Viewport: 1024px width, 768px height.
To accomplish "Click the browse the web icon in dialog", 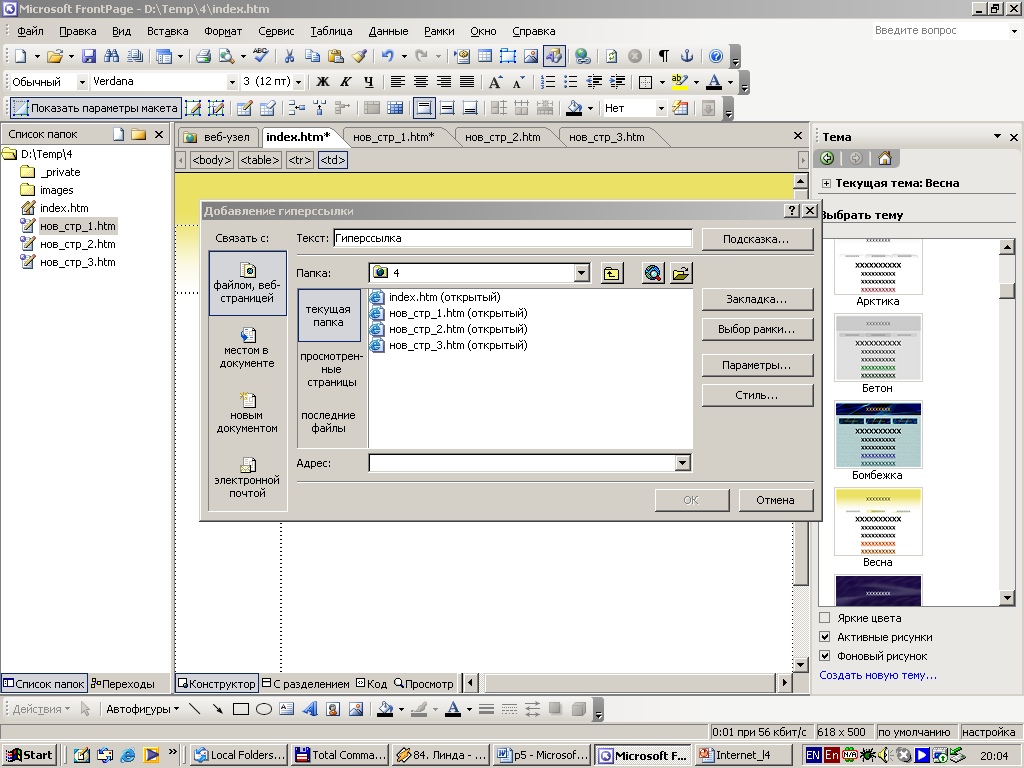I will pos(653,274).
